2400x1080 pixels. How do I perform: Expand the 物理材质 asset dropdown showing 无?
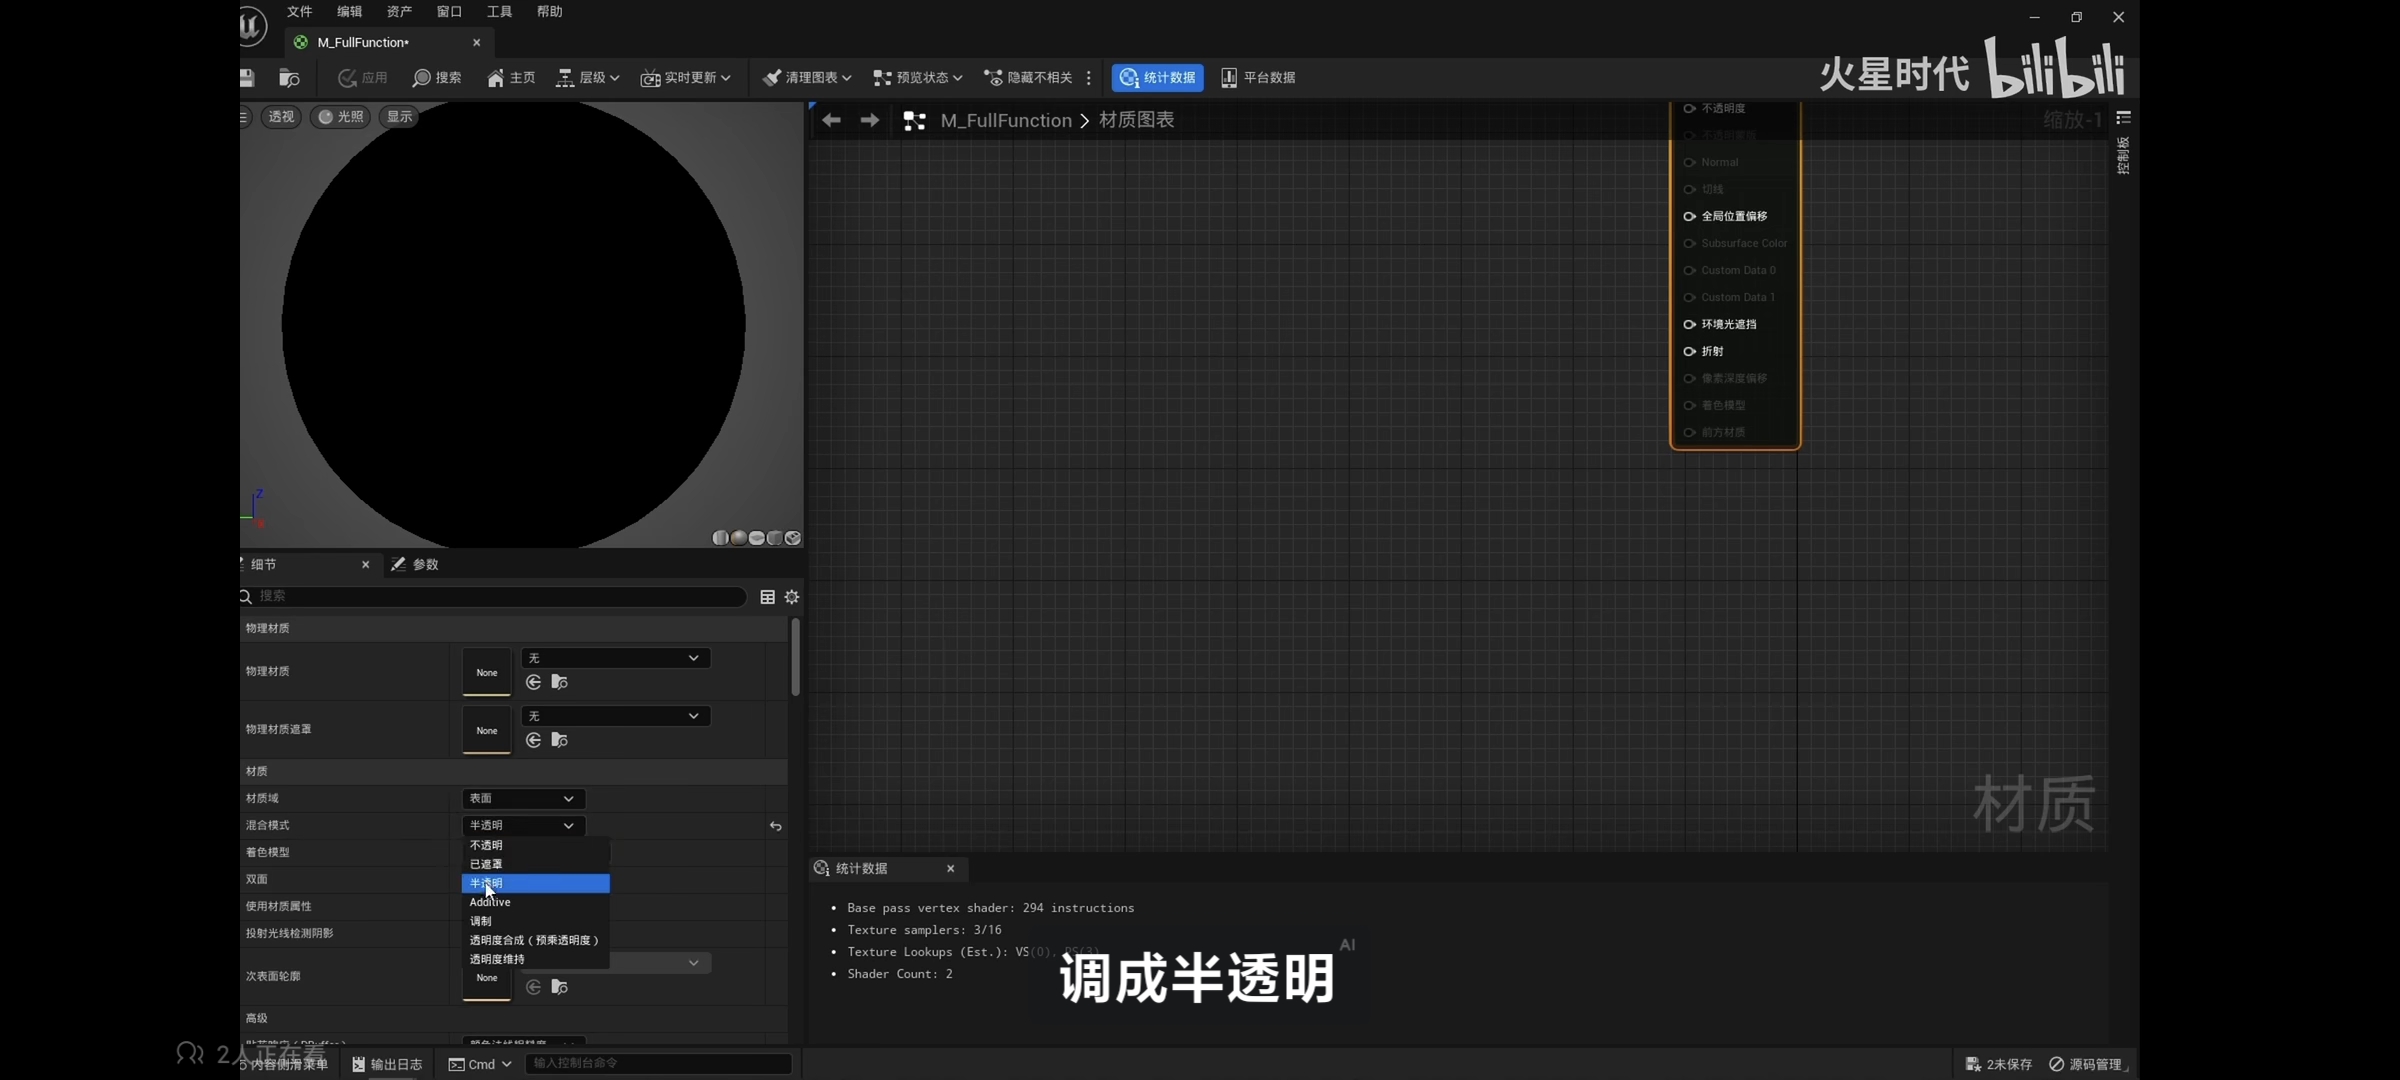click(x=614, y=658)
